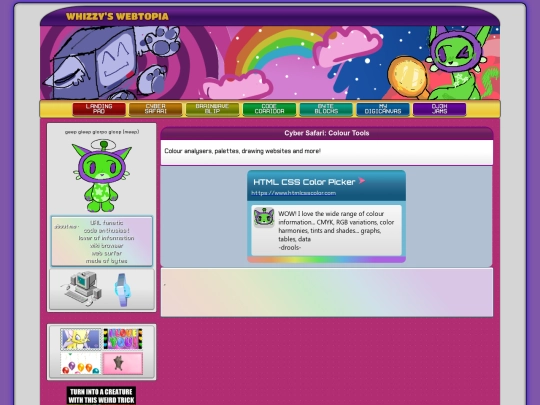Screen dimensions: 540x405
Task: Open the HTML CSS Color Picker heading link
Action: (x=304, y=182)
